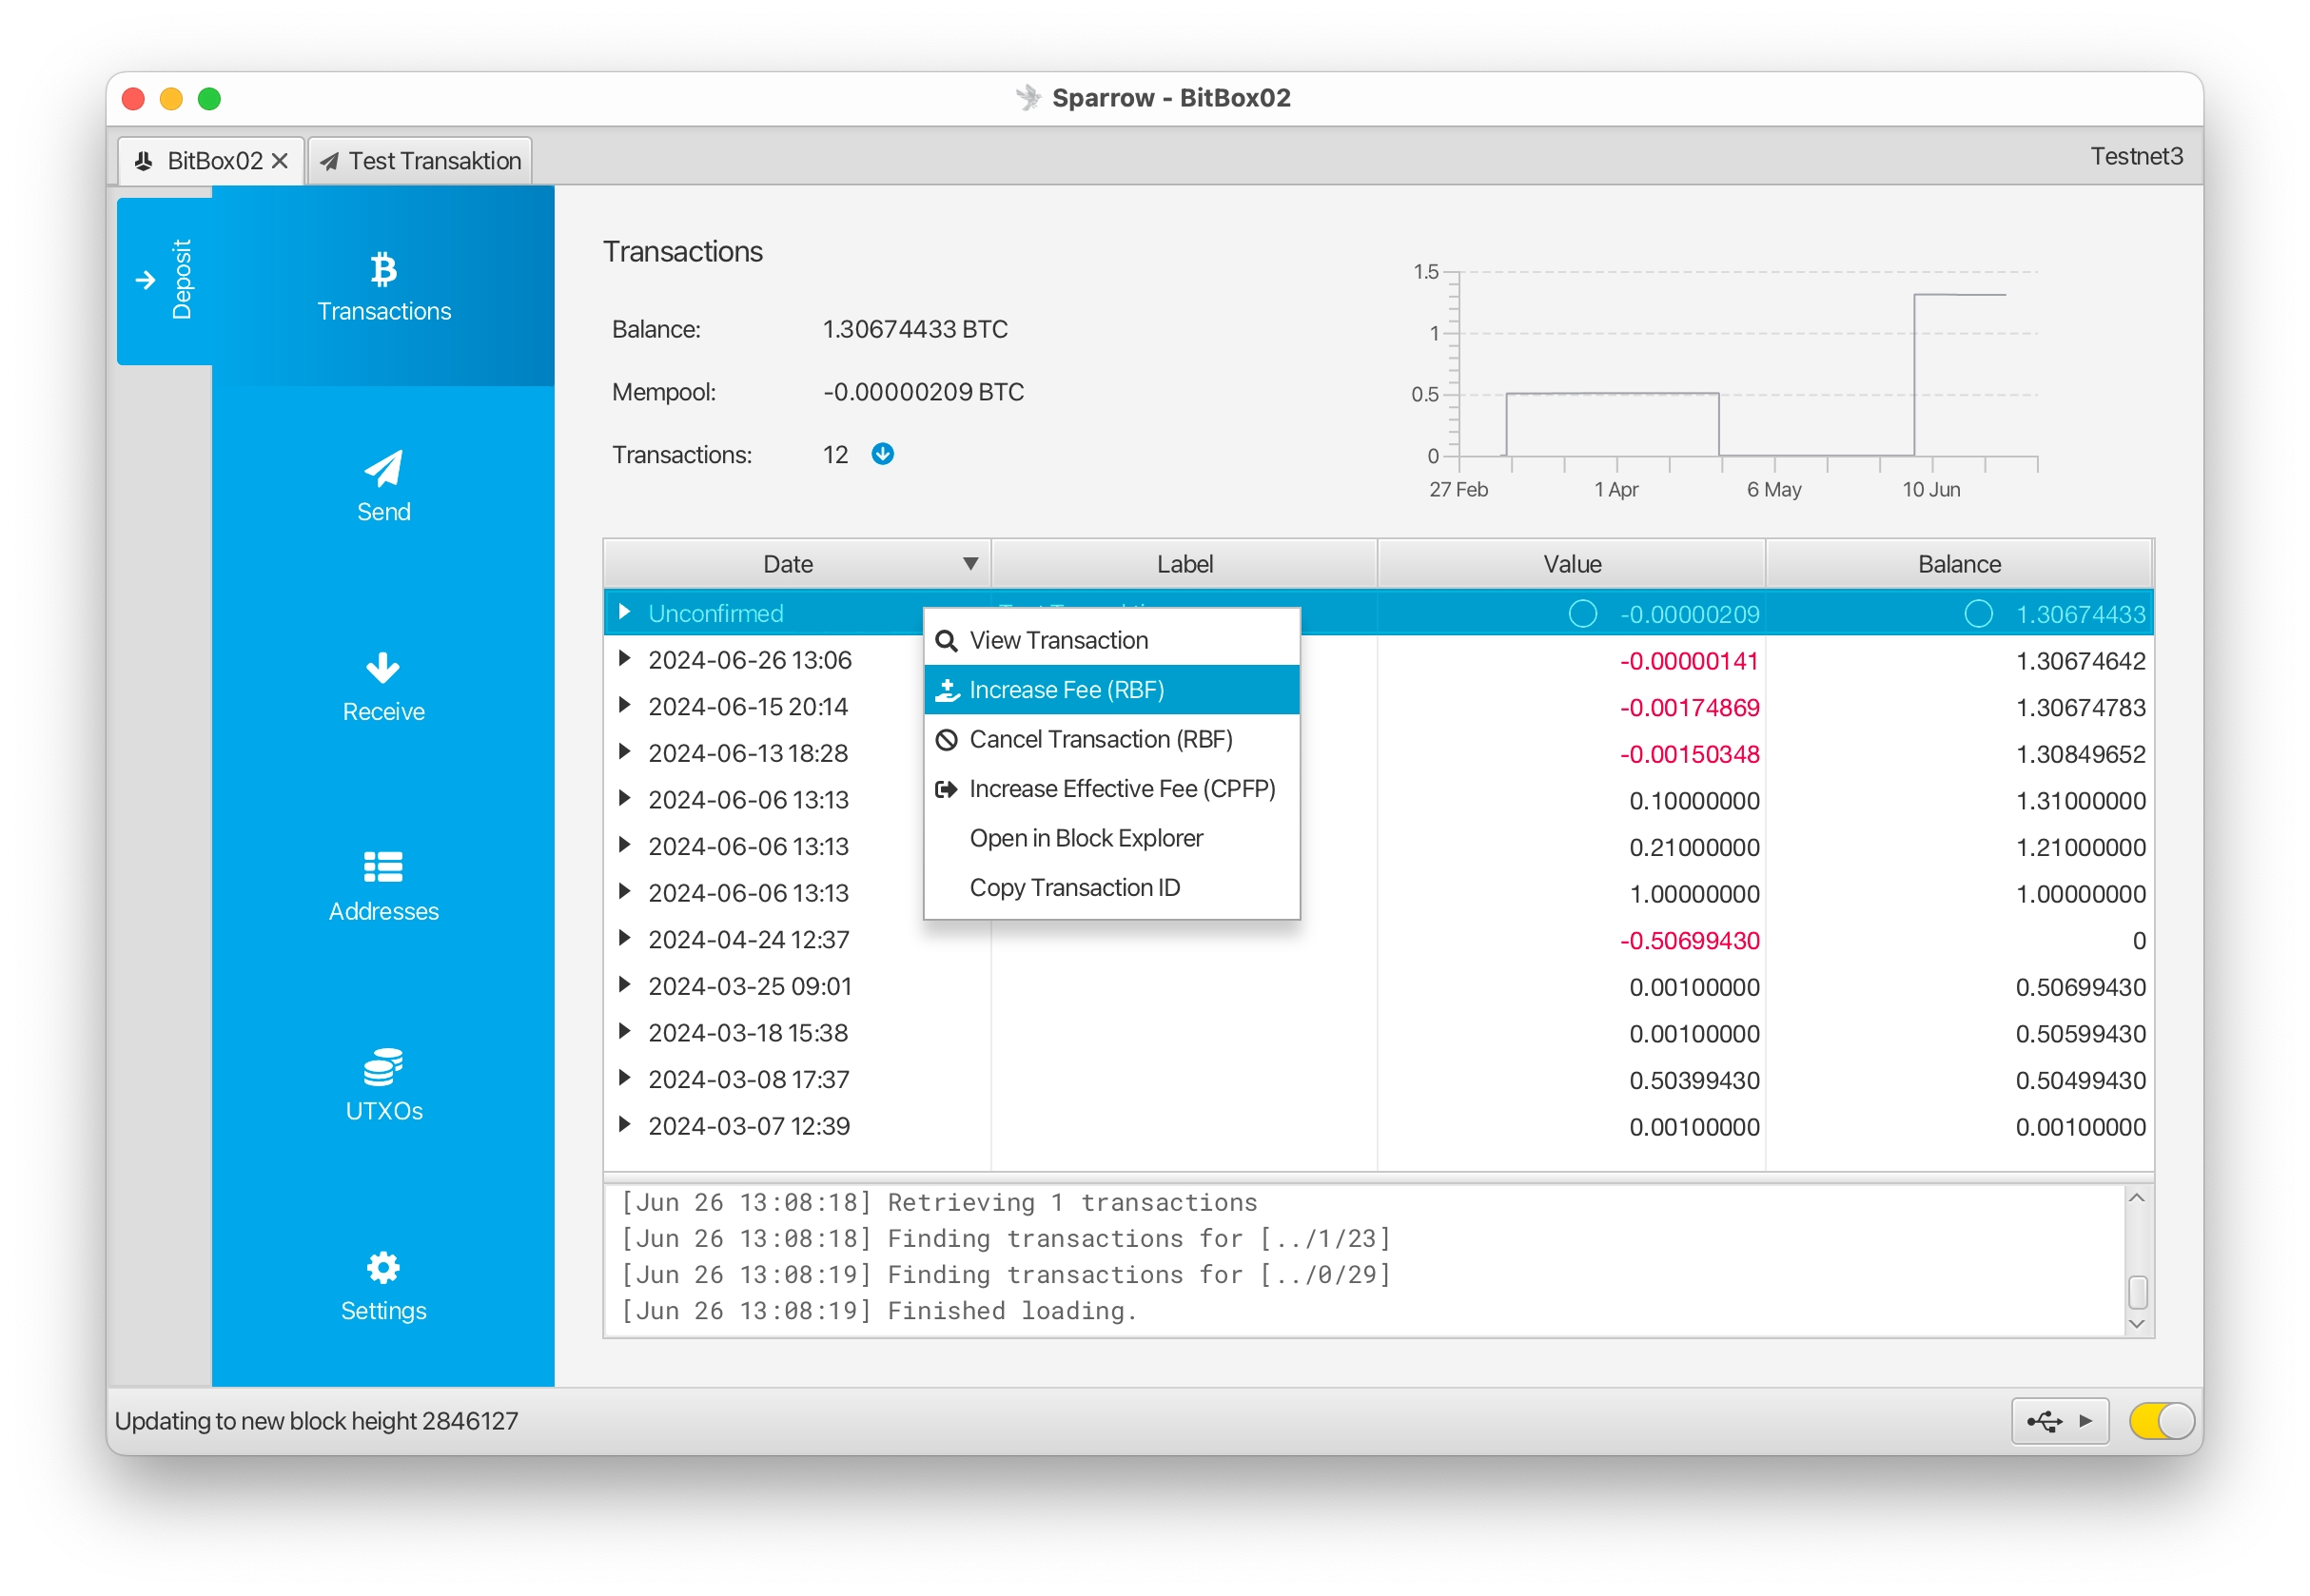Click the Testnet3 network label
The height and width of the screenshot is (1596, 2310).
tap(2137, 156)
